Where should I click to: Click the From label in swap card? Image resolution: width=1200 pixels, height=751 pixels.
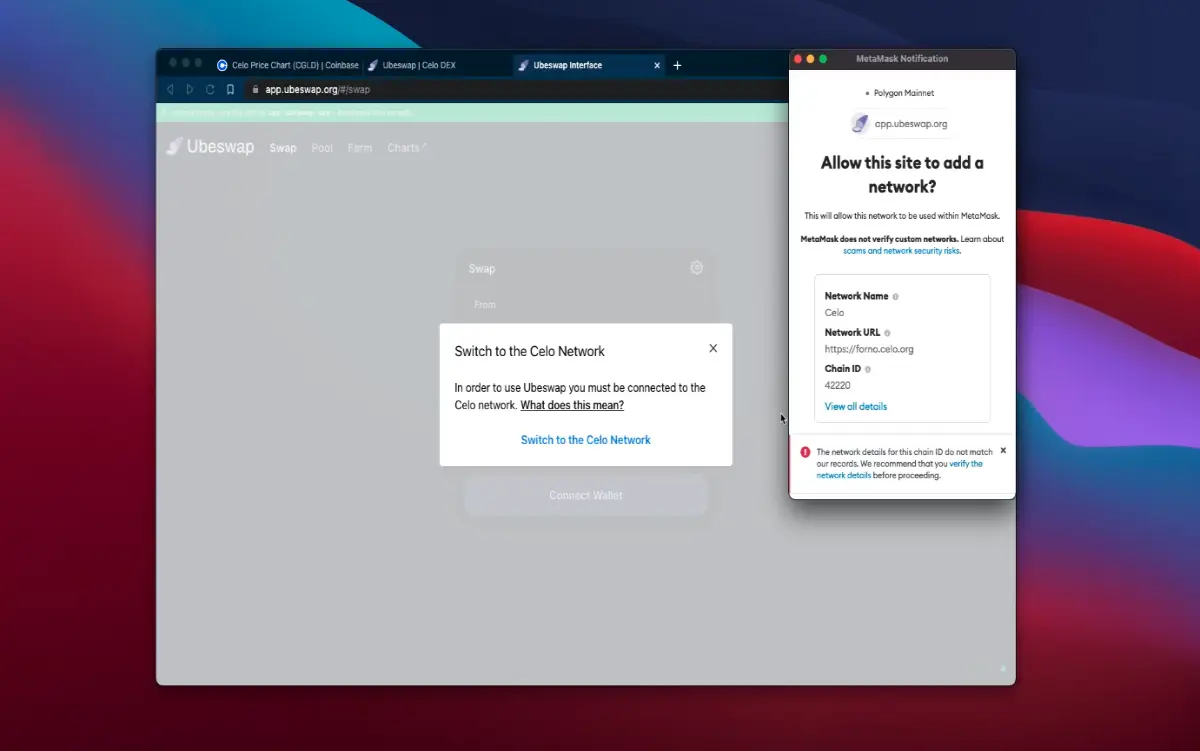click(x=485, y=304)
